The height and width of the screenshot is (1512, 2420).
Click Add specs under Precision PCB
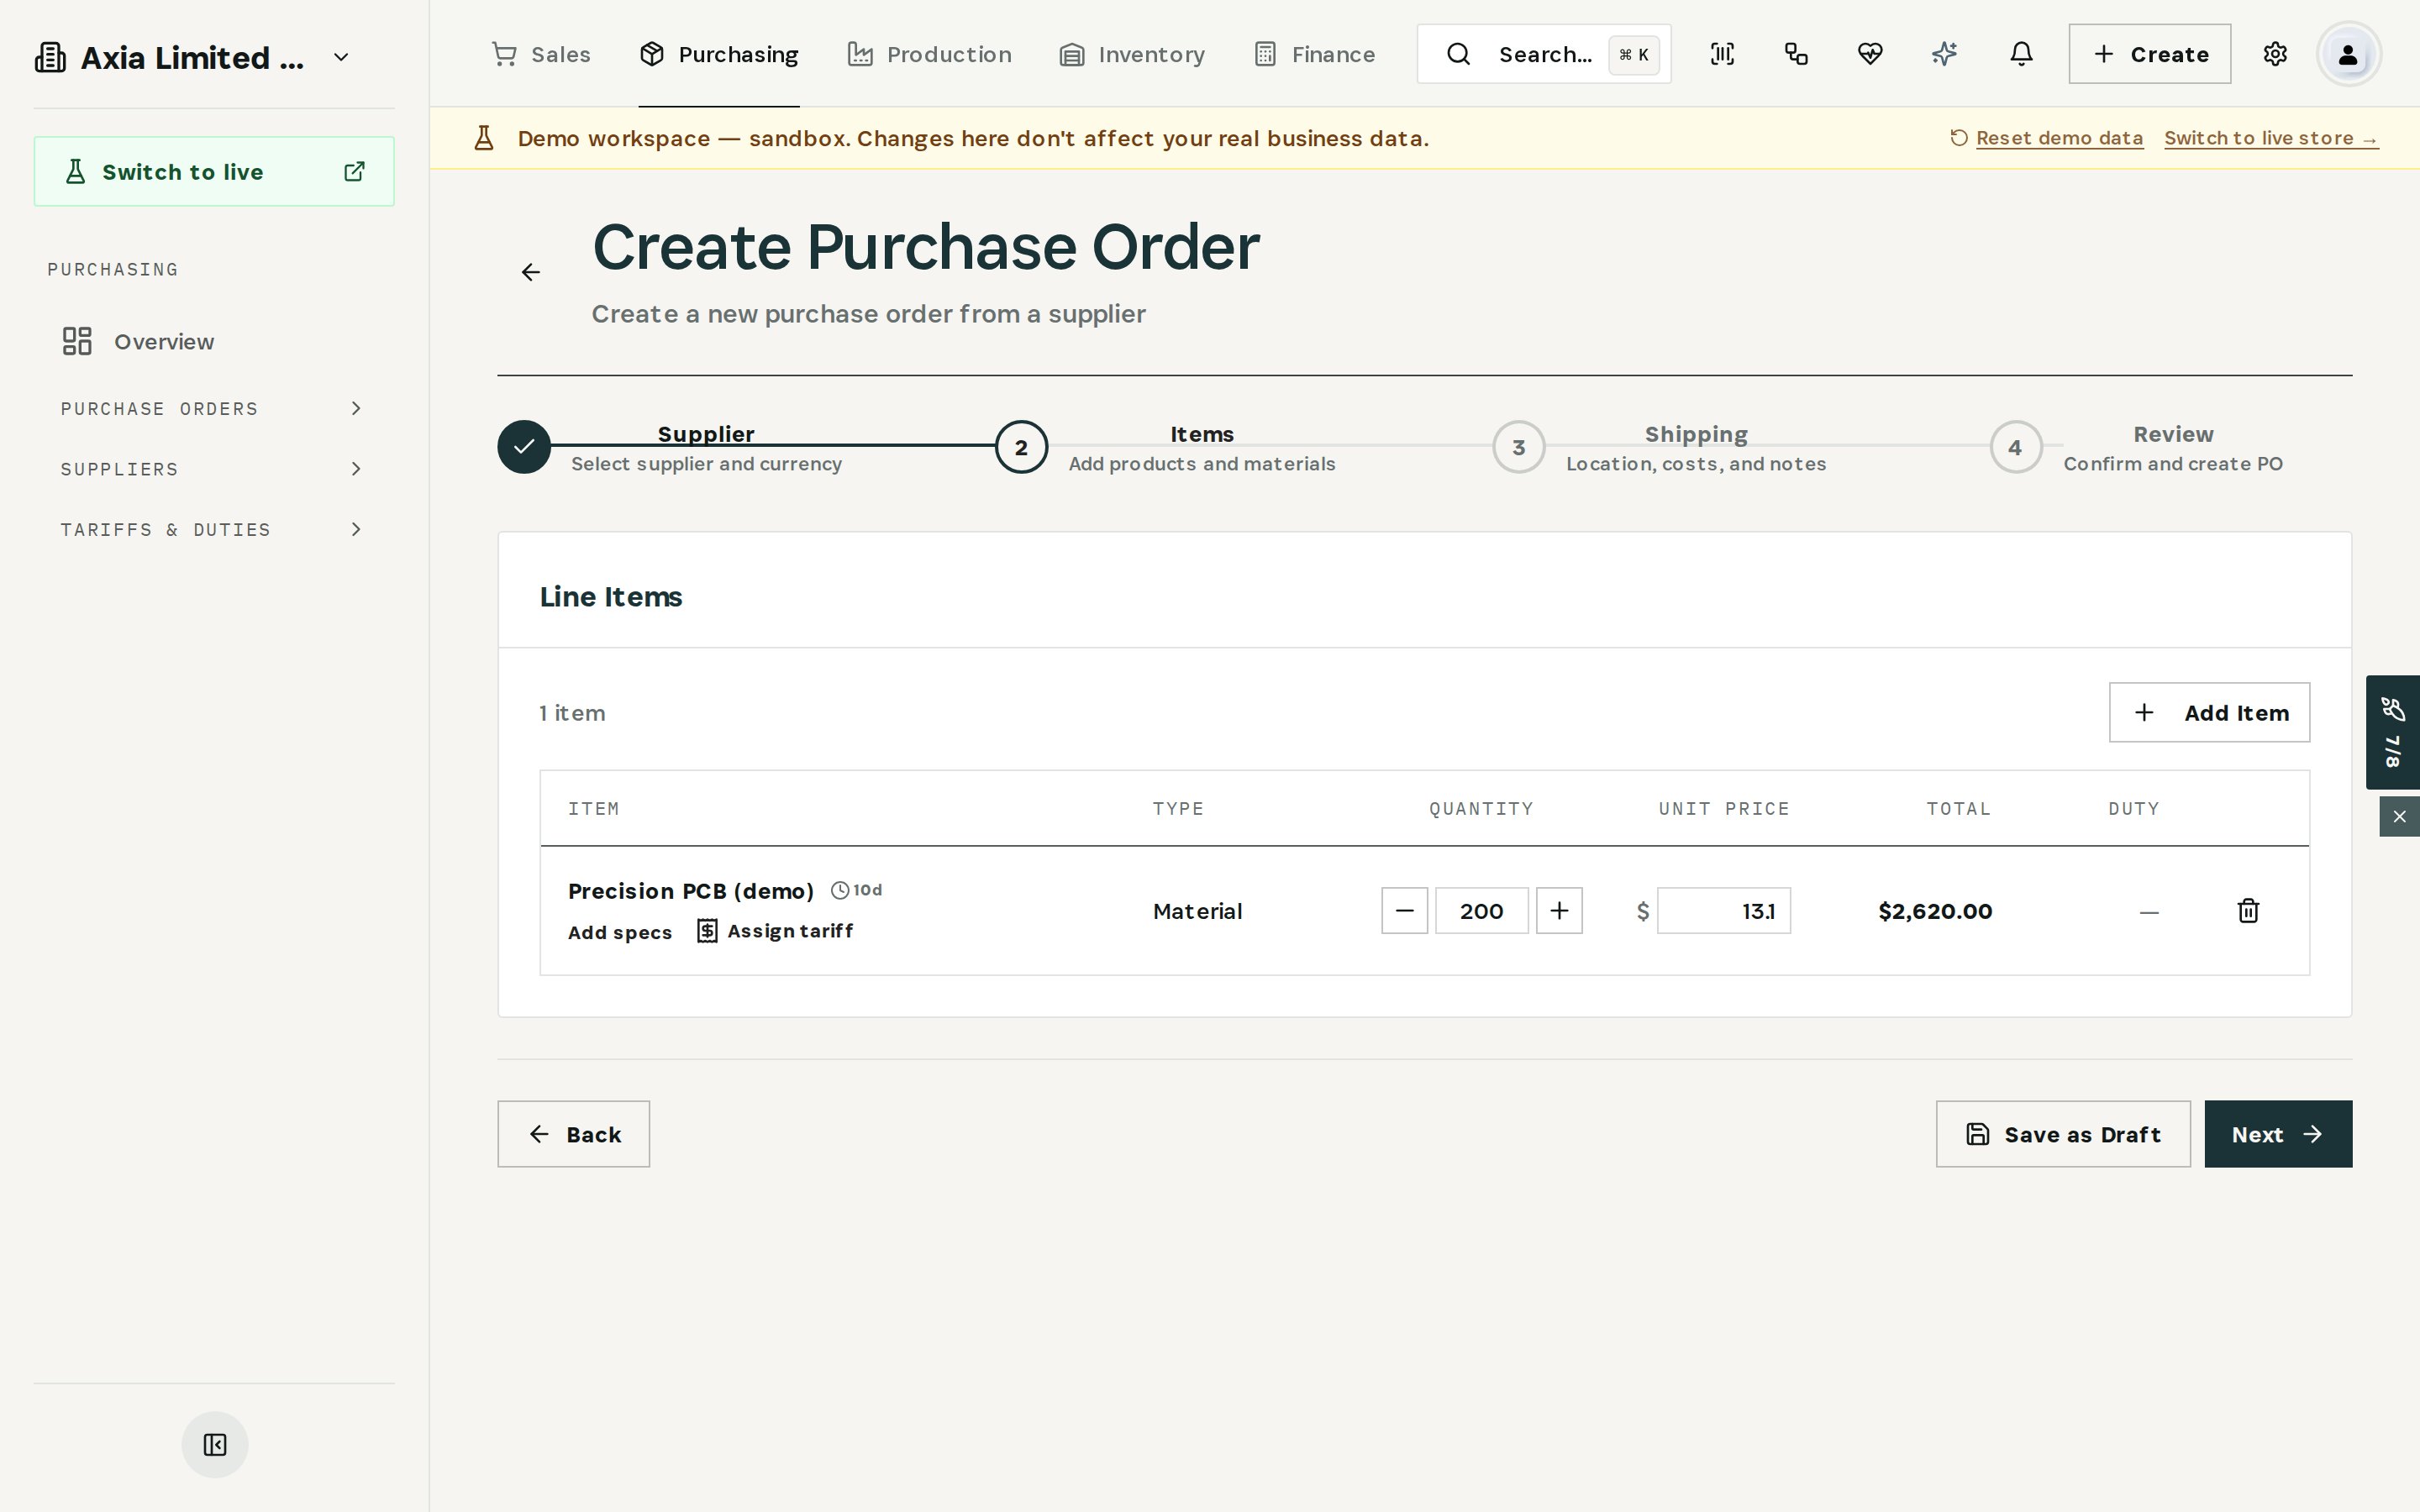coord(620,932)
